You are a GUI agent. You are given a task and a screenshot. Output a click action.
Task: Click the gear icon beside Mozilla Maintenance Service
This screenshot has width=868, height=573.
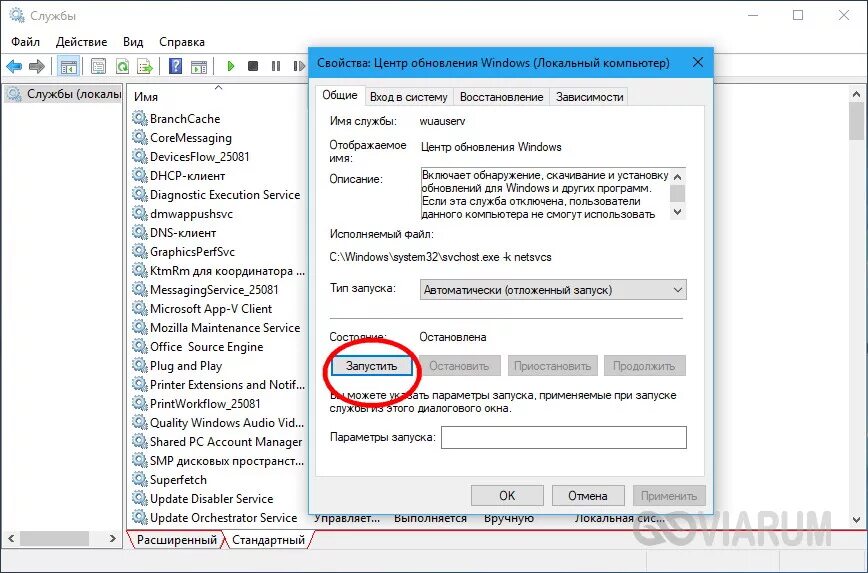click(x=140, y=327)
